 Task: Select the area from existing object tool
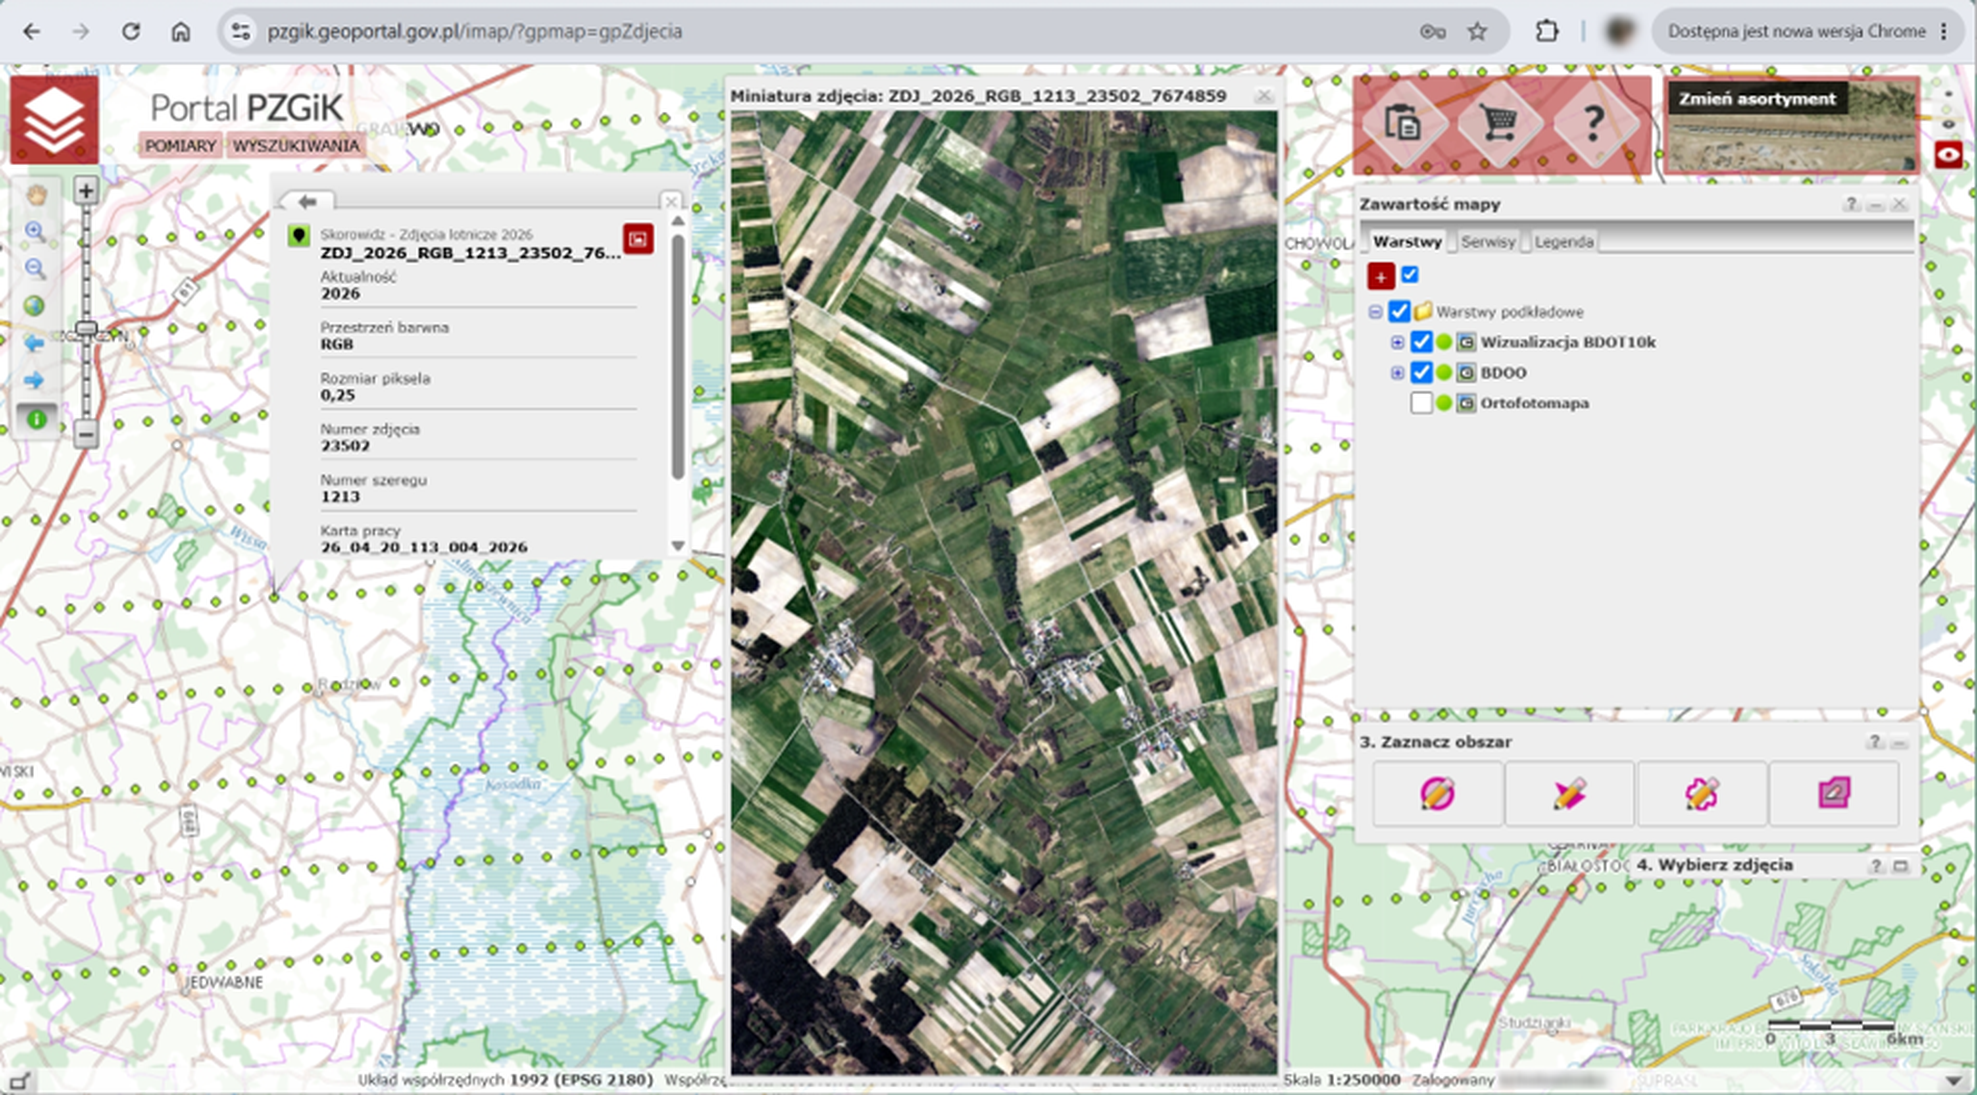tap(1834, 794)
